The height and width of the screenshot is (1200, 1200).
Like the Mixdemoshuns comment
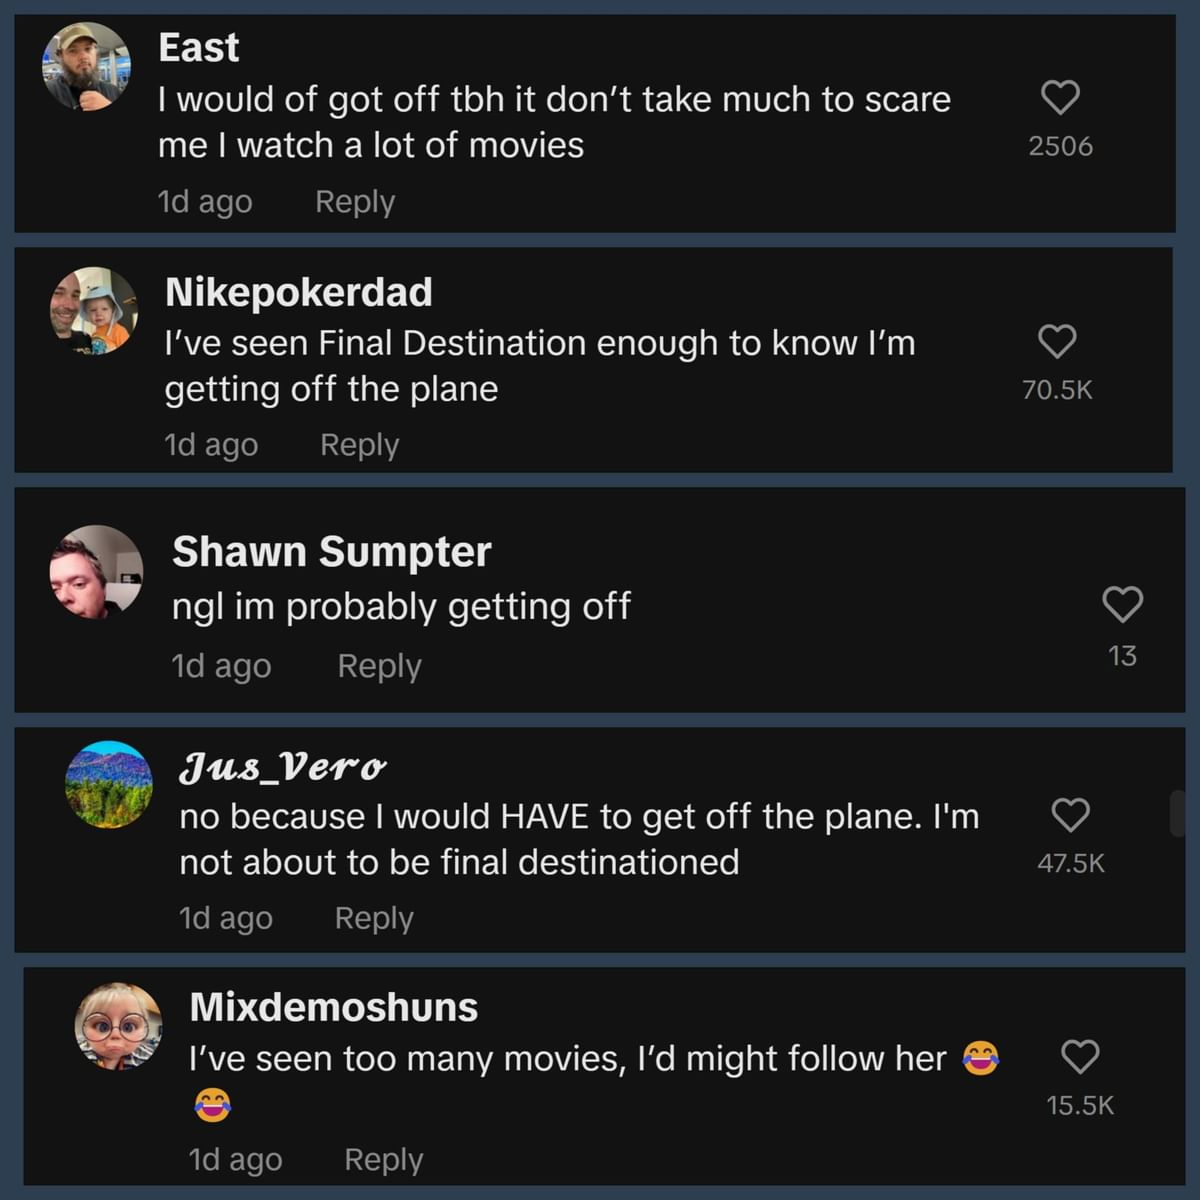click(x=1079, y=1057)
